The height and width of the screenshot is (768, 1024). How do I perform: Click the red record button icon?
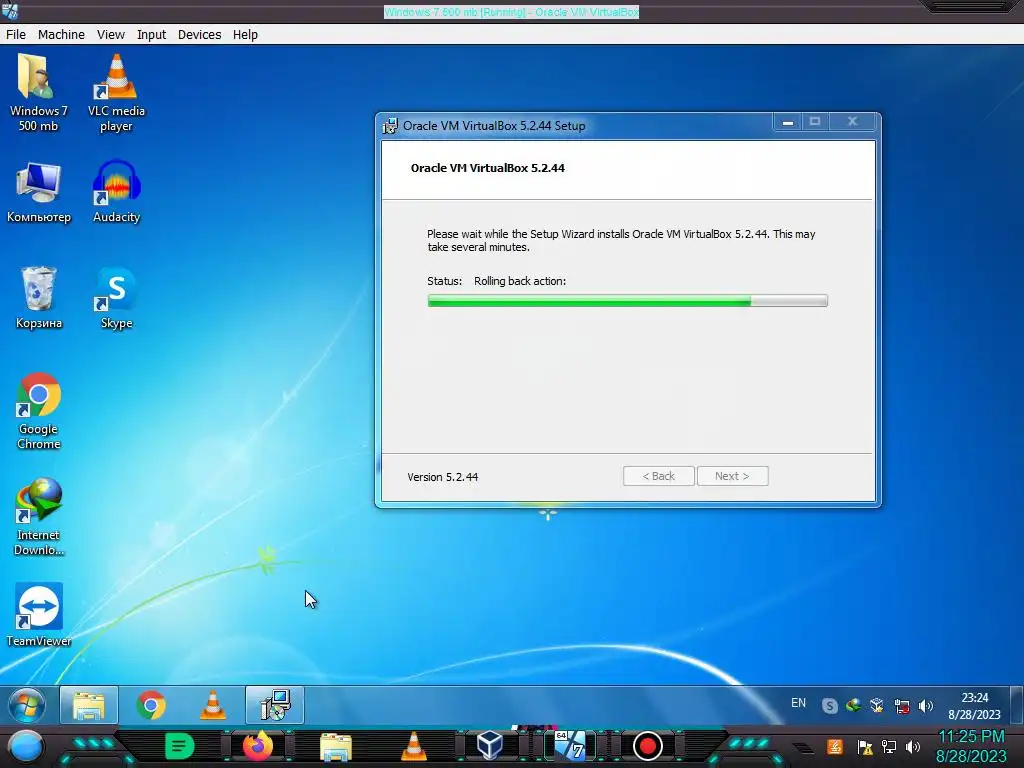(x=647, y=746)
